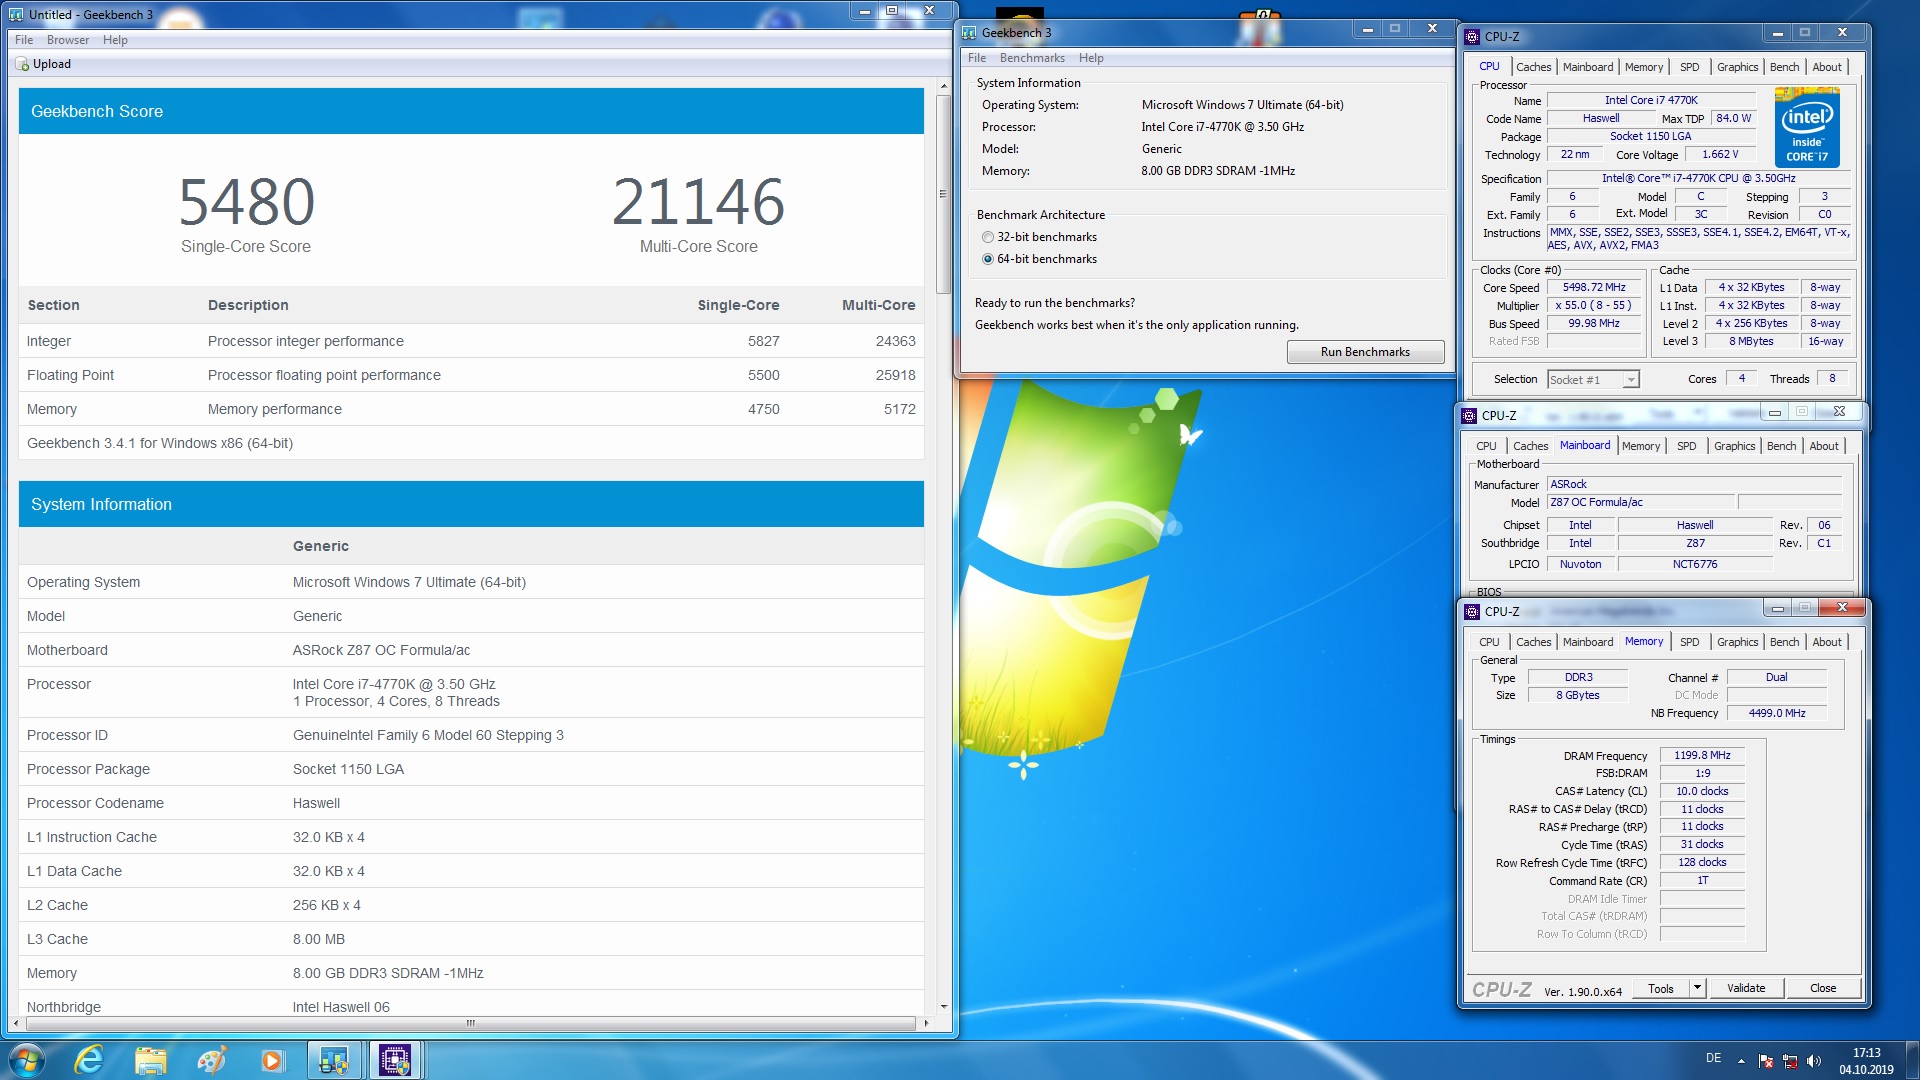The image size is (1920, 1080).
Task: Open Help menu in Geekbench 3 dialog
Action: 1091,58
